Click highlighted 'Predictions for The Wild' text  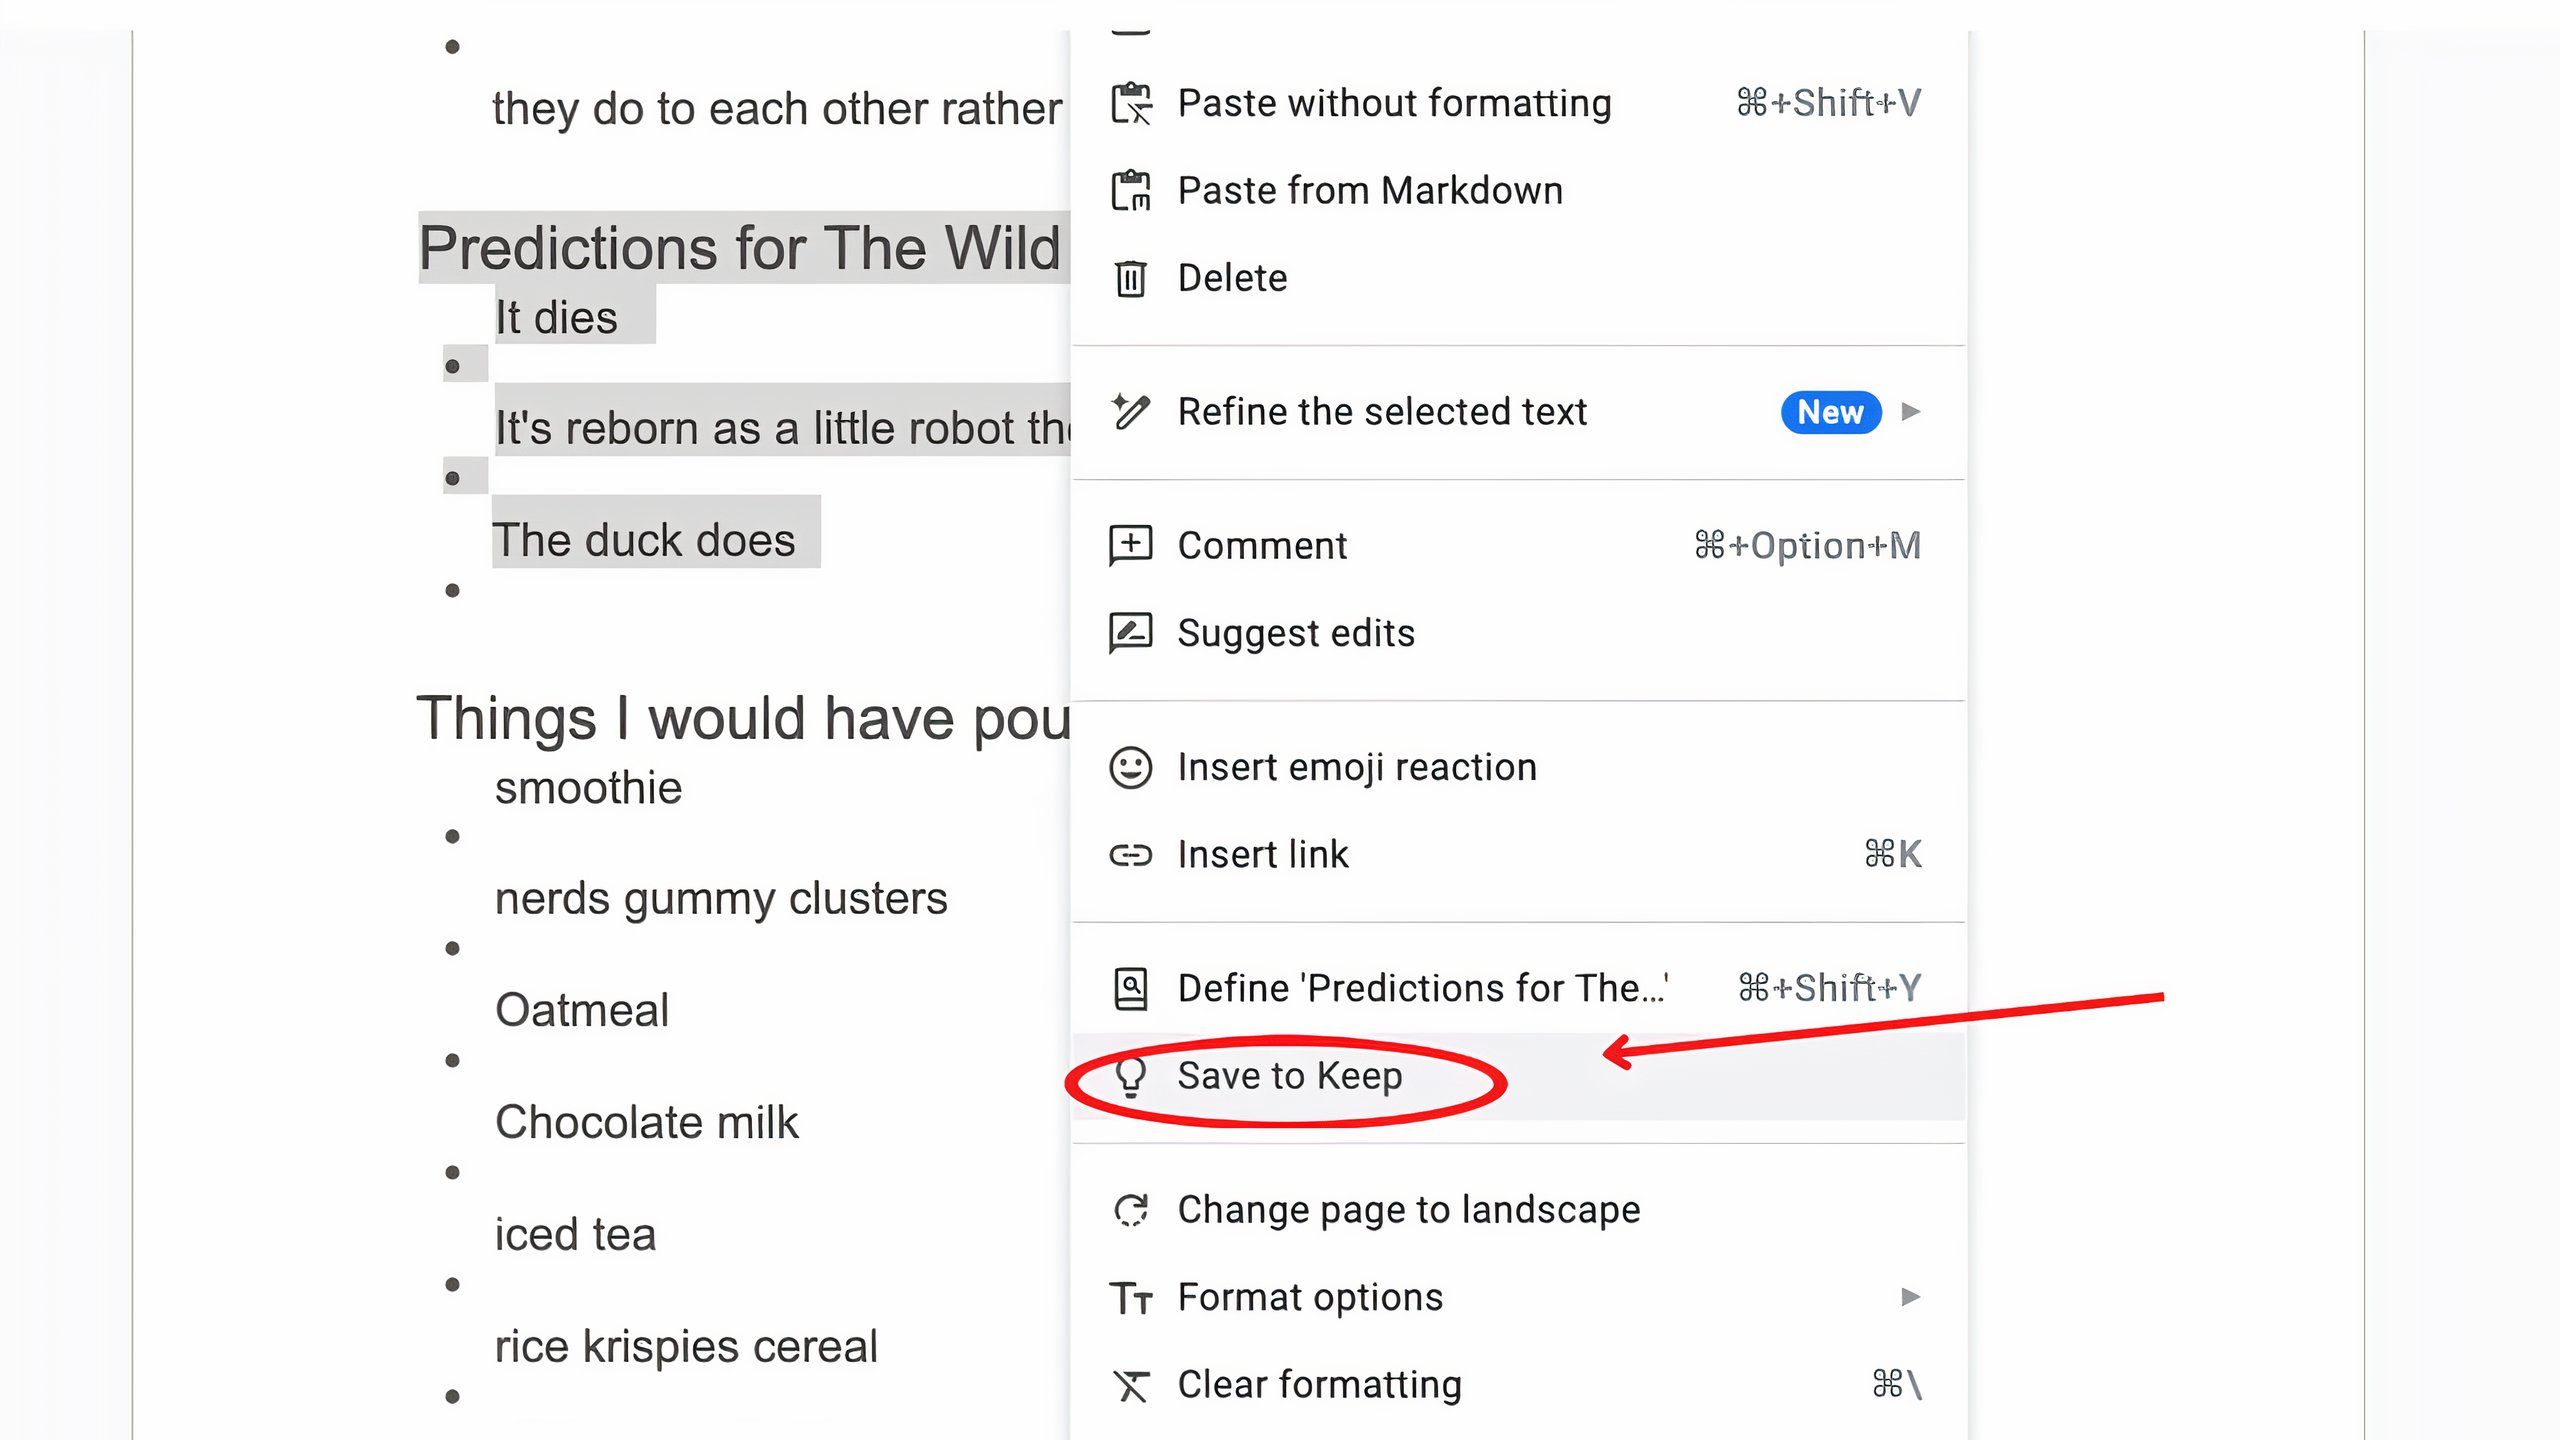coord(738,246)
